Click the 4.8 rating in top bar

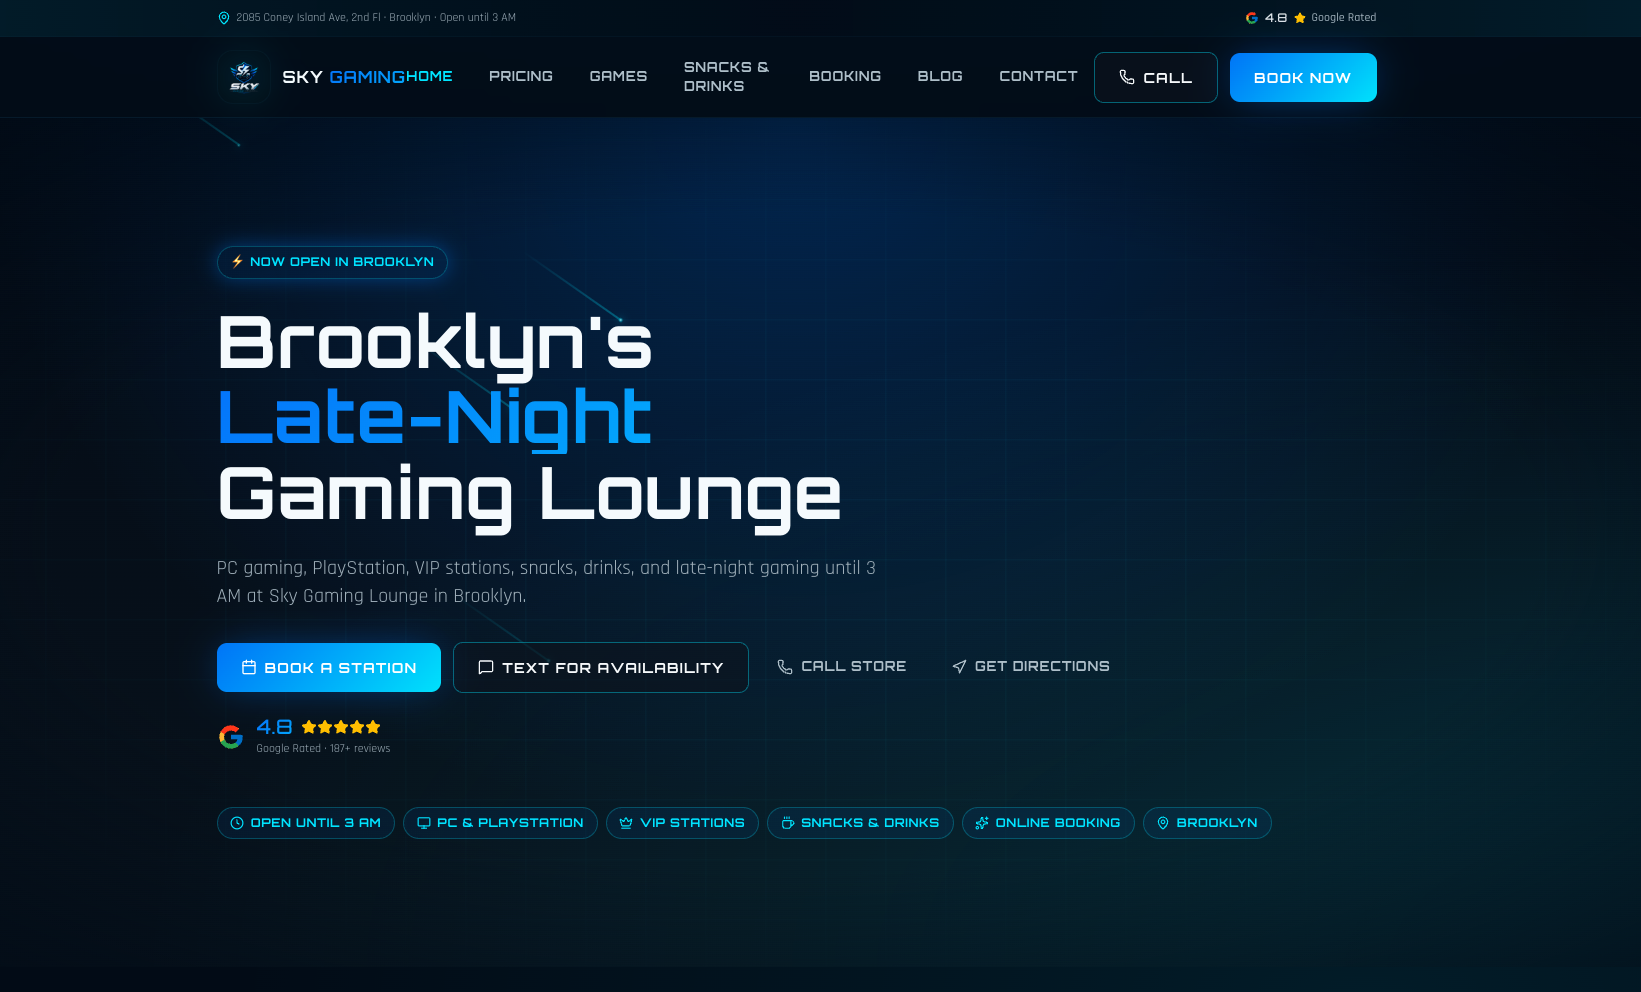[x=1276, y=18]
